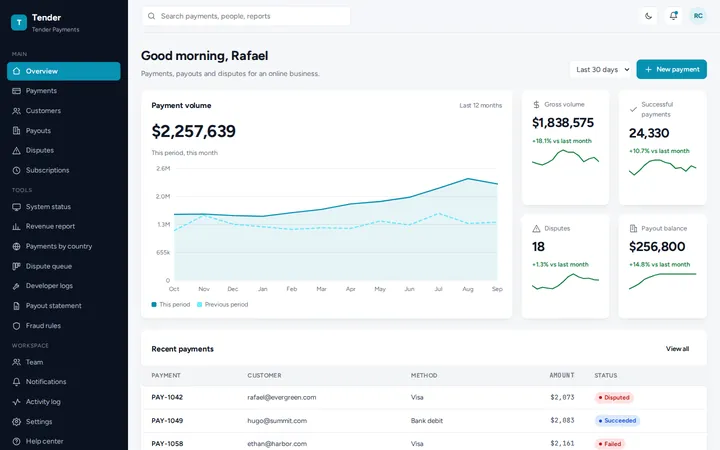This screenshot has height=450, width=720.
Task: Click View all recent payments
Action: tap(677, 349)
